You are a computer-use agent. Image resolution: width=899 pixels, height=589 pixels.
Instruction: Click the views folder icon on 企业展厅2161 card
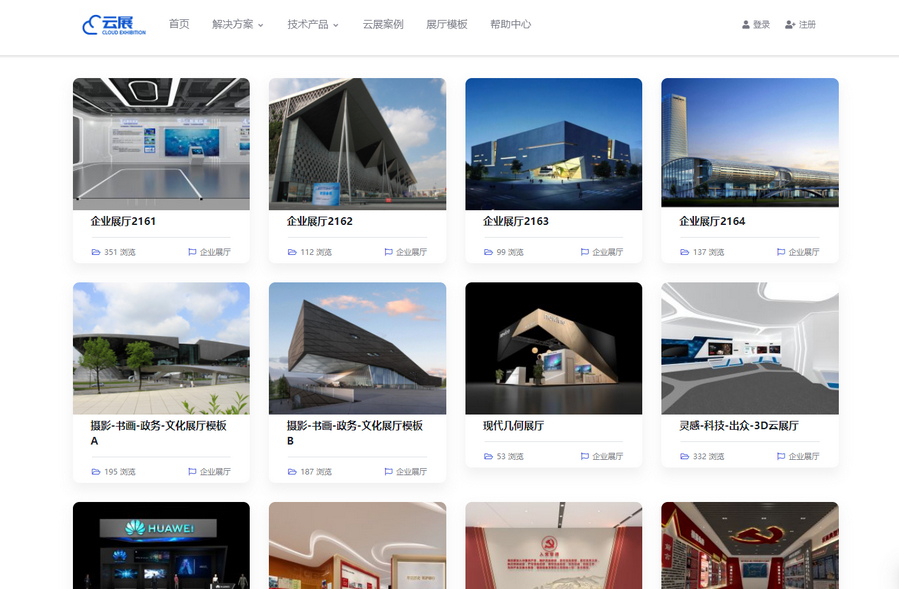(x=95, y=252)
